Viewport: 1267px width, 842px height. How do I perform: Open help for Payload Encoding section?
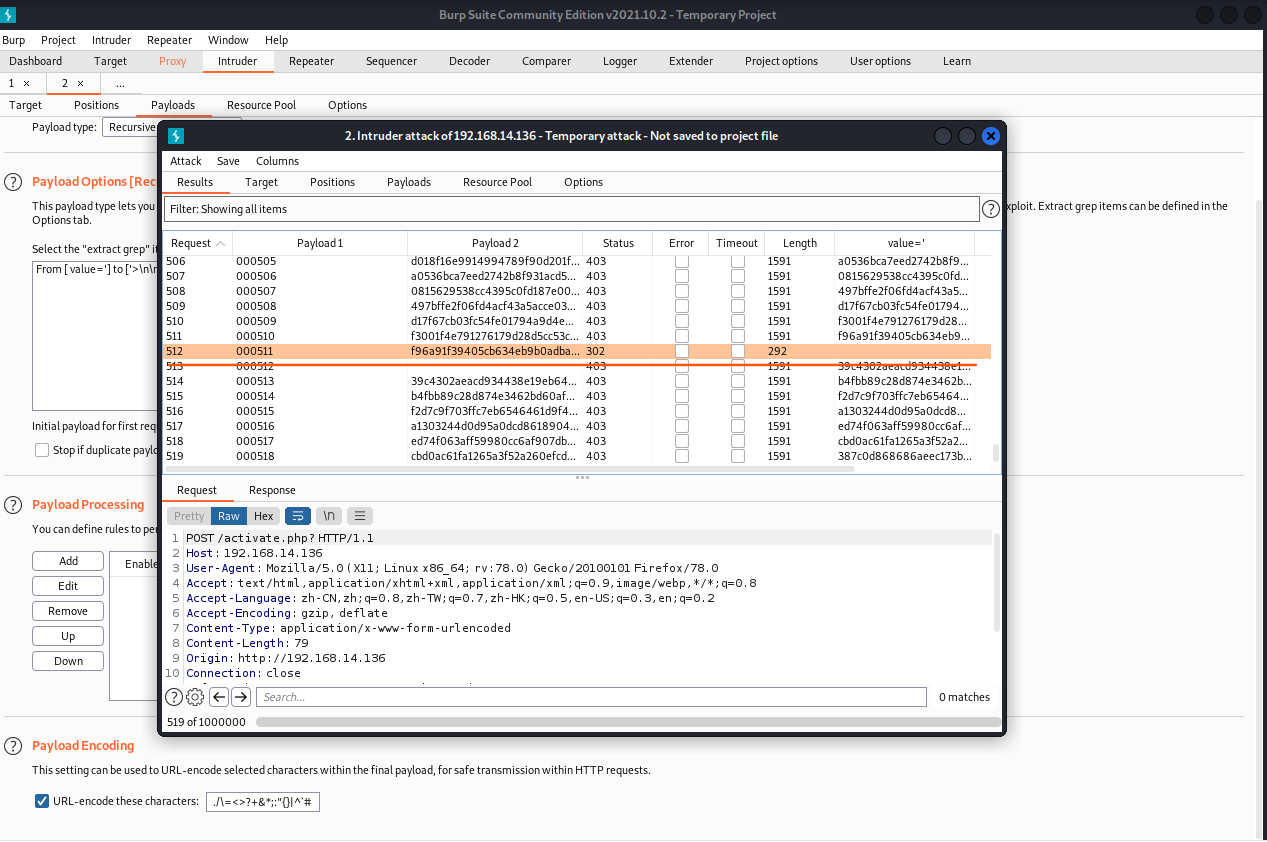[13, 746]
